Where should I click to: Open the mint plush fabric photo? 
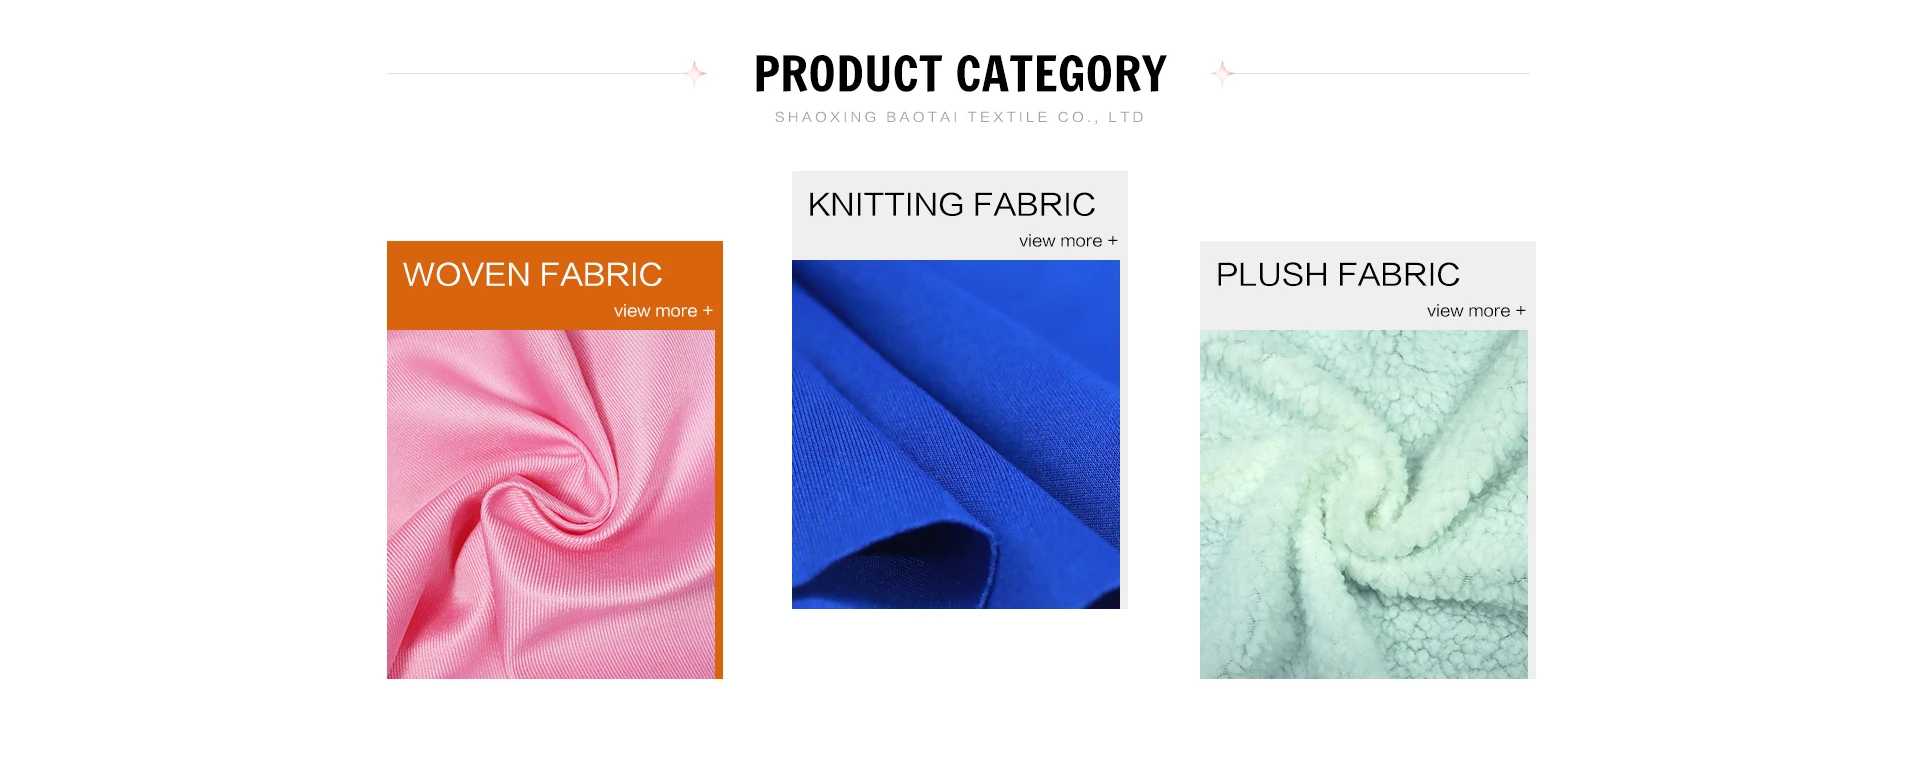pyautogui.click(x=1364, y=504)
